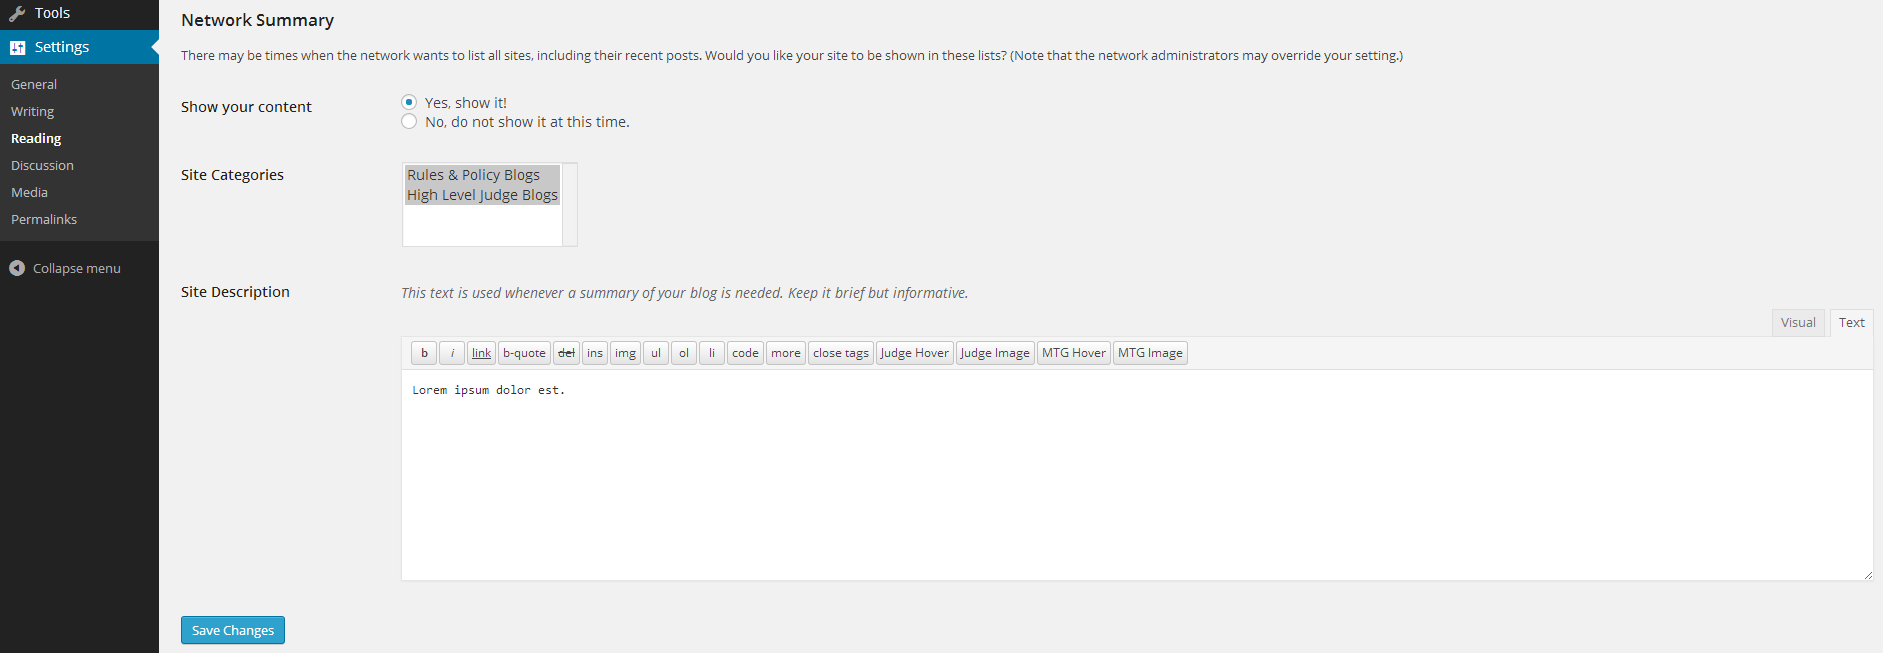Image resolution: width=1883 pixels, height=653 pixels.
Task: Insert blockquote using b-quote button
Action: (x=524, y=353)
